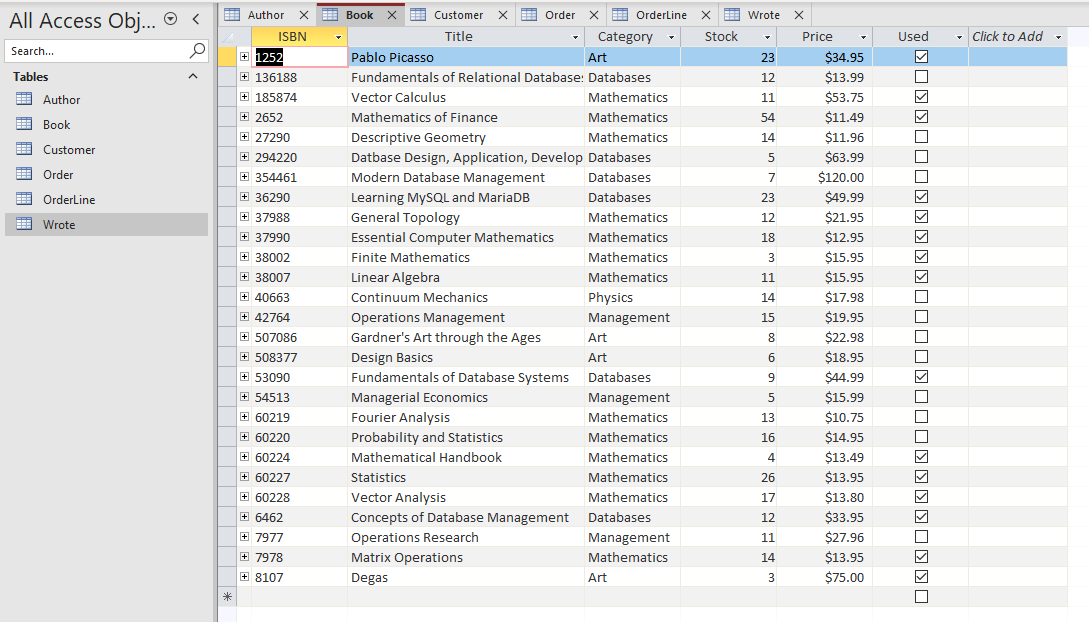Image resolution: width=1089 pixels, height=622 pixels.
Task: Open the Price column header dropdown
Action: pyautogui.click(x=862, y=36)
